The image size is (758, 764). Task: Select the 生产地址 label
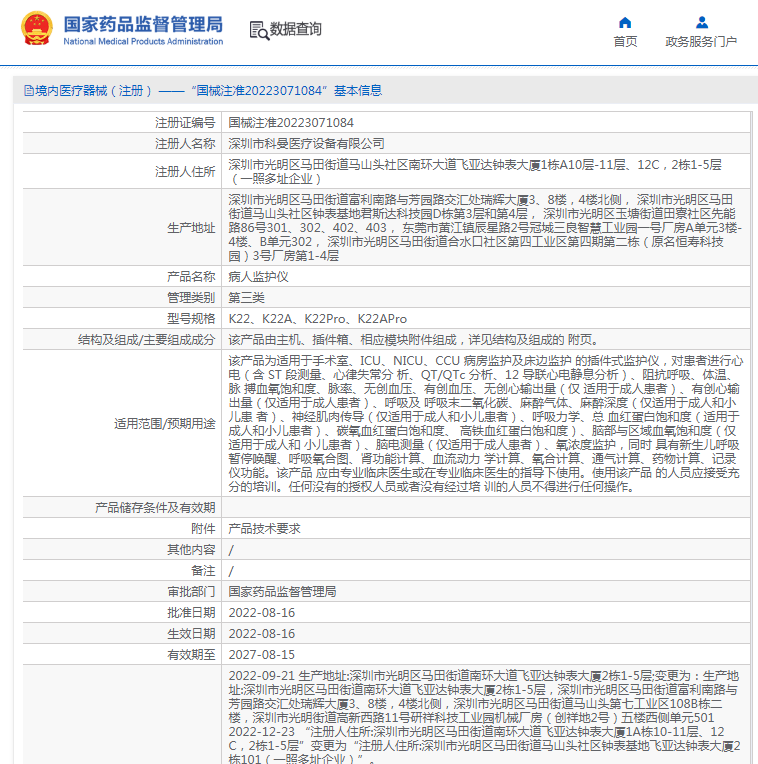point(191,228)
